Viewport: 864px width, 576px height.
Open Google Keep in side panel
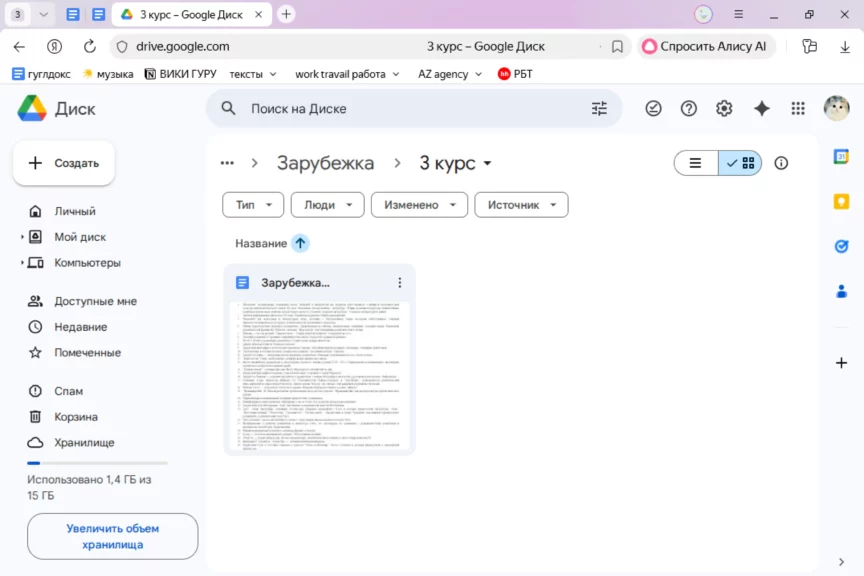pos(841,202)
